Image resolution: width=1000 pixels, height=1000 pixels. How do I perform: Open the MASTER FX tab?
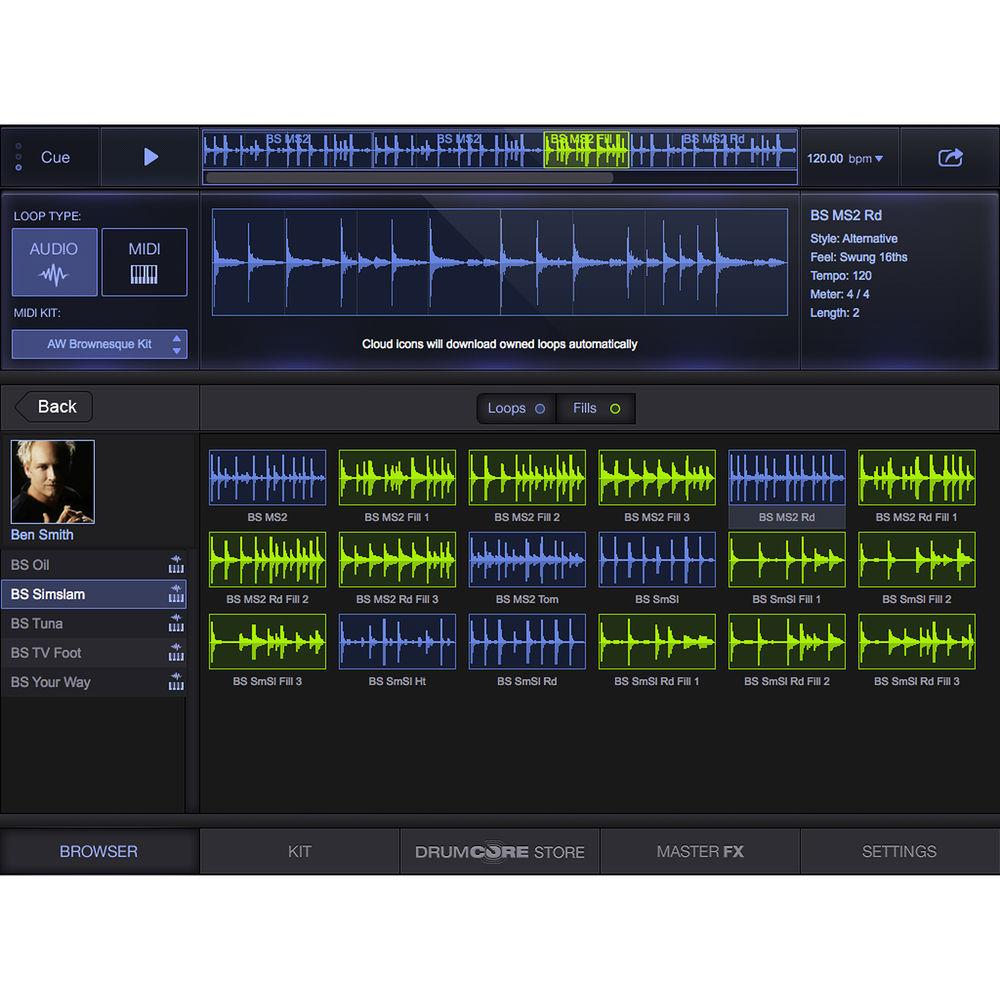(700, 851)
